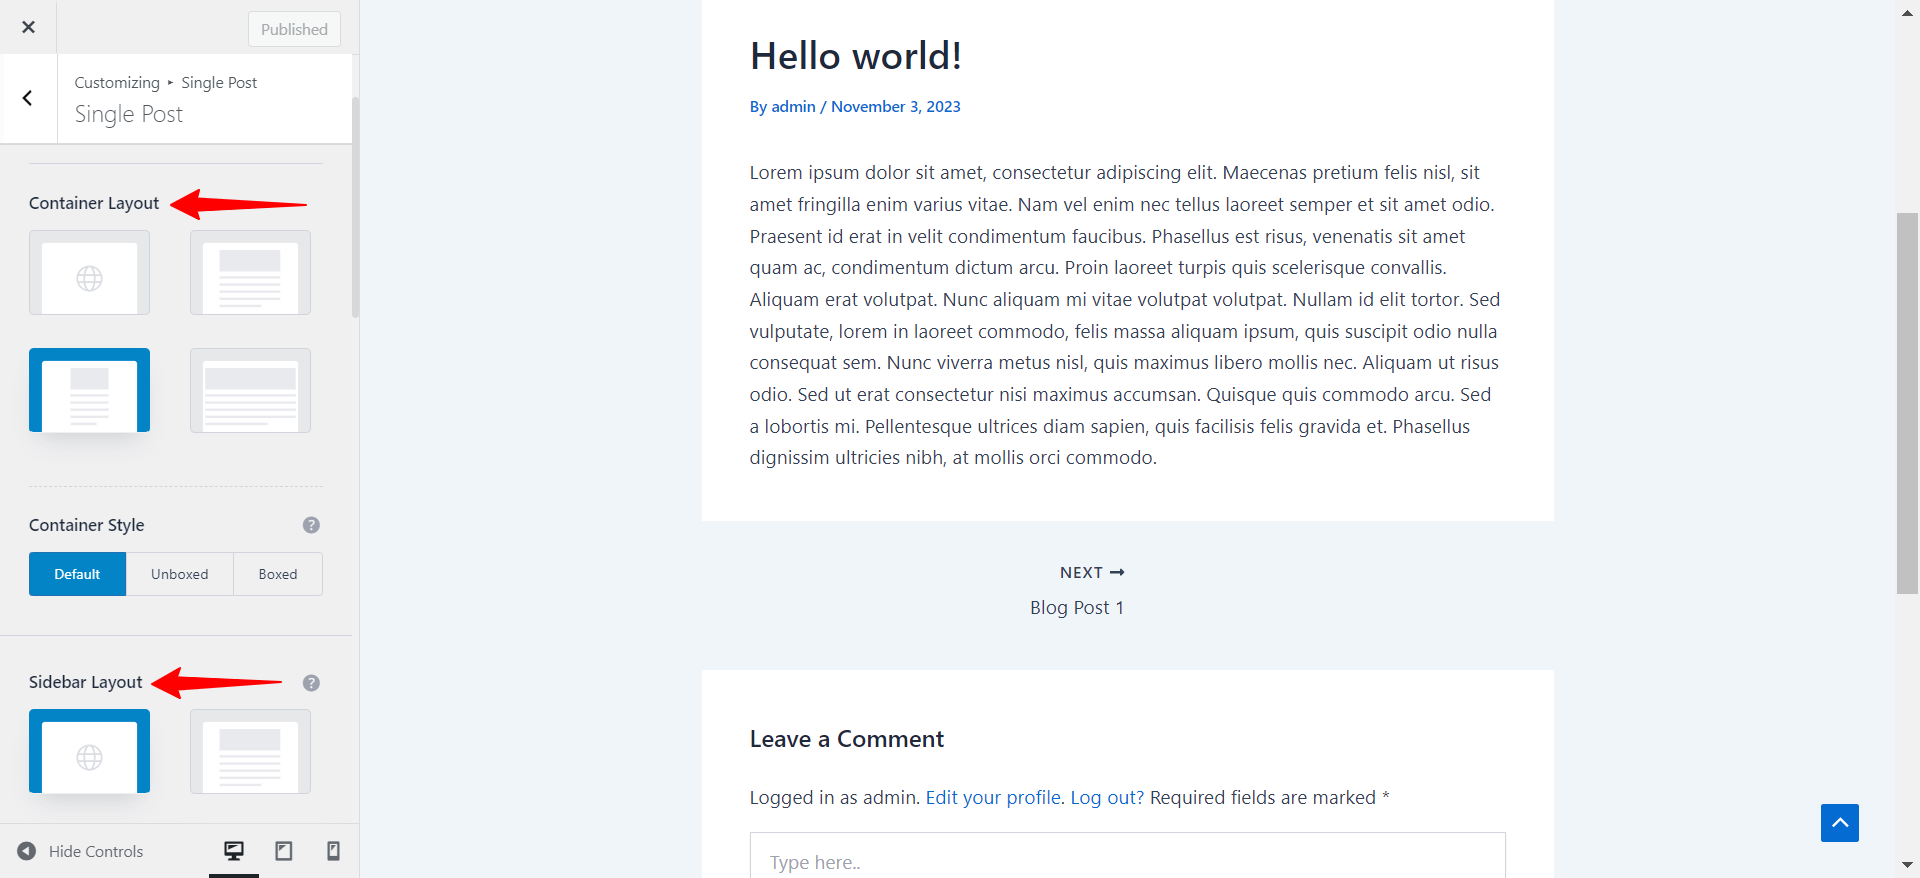Open the Container Style help icon

(x=311, y=525)
